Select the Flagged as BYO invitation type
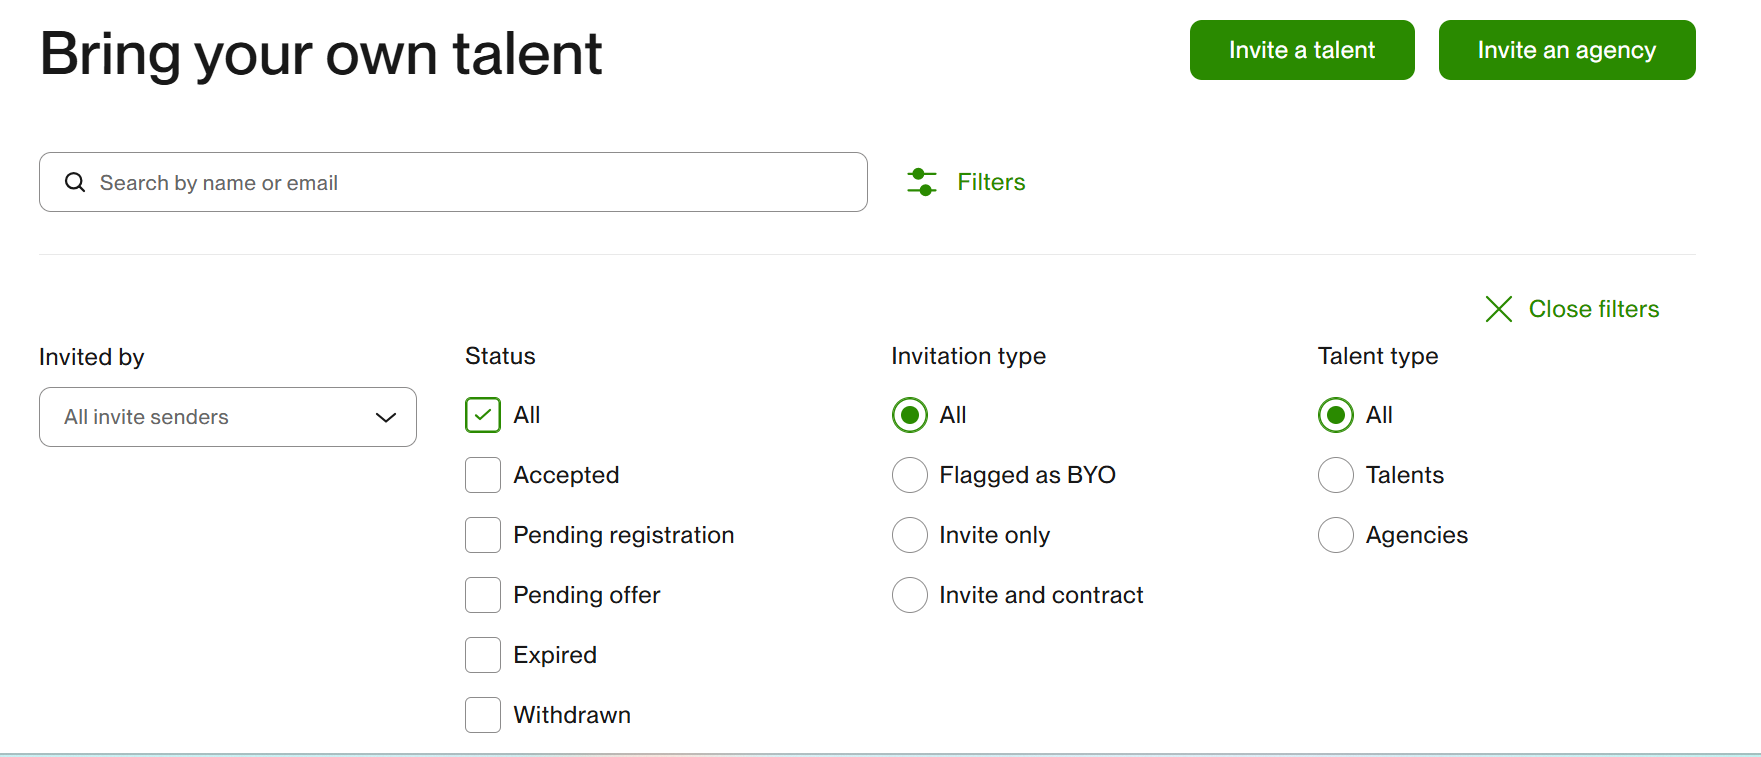The height and width of the screenshot is (757, 1761). pos(909,475)
